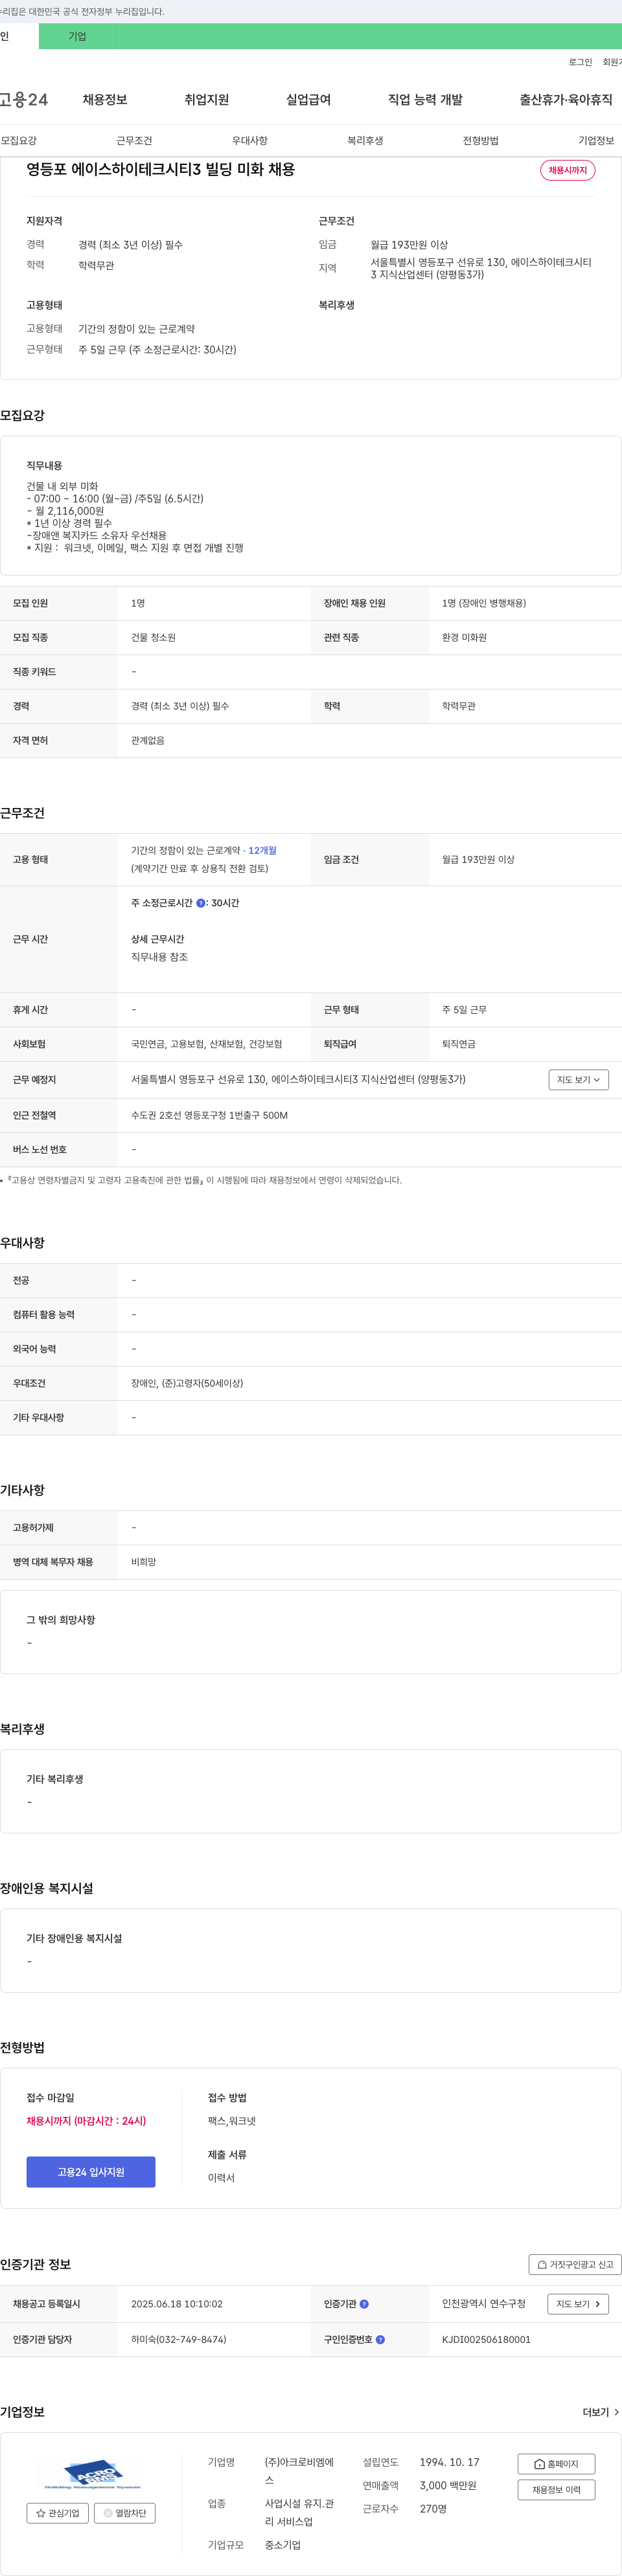Open the 채용정보 main menu
Image resolution: width=622 pixels, height=2576 pixels.
(105, 100)
